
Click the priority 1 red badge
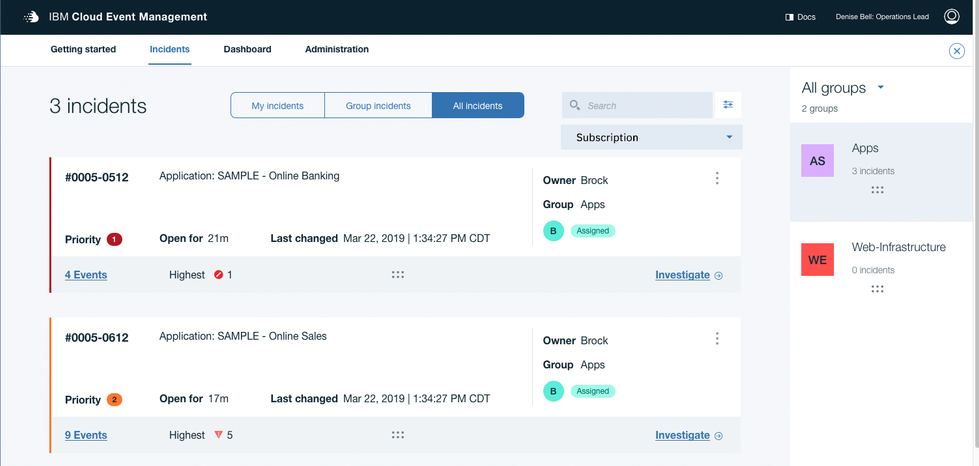[114, 239]
